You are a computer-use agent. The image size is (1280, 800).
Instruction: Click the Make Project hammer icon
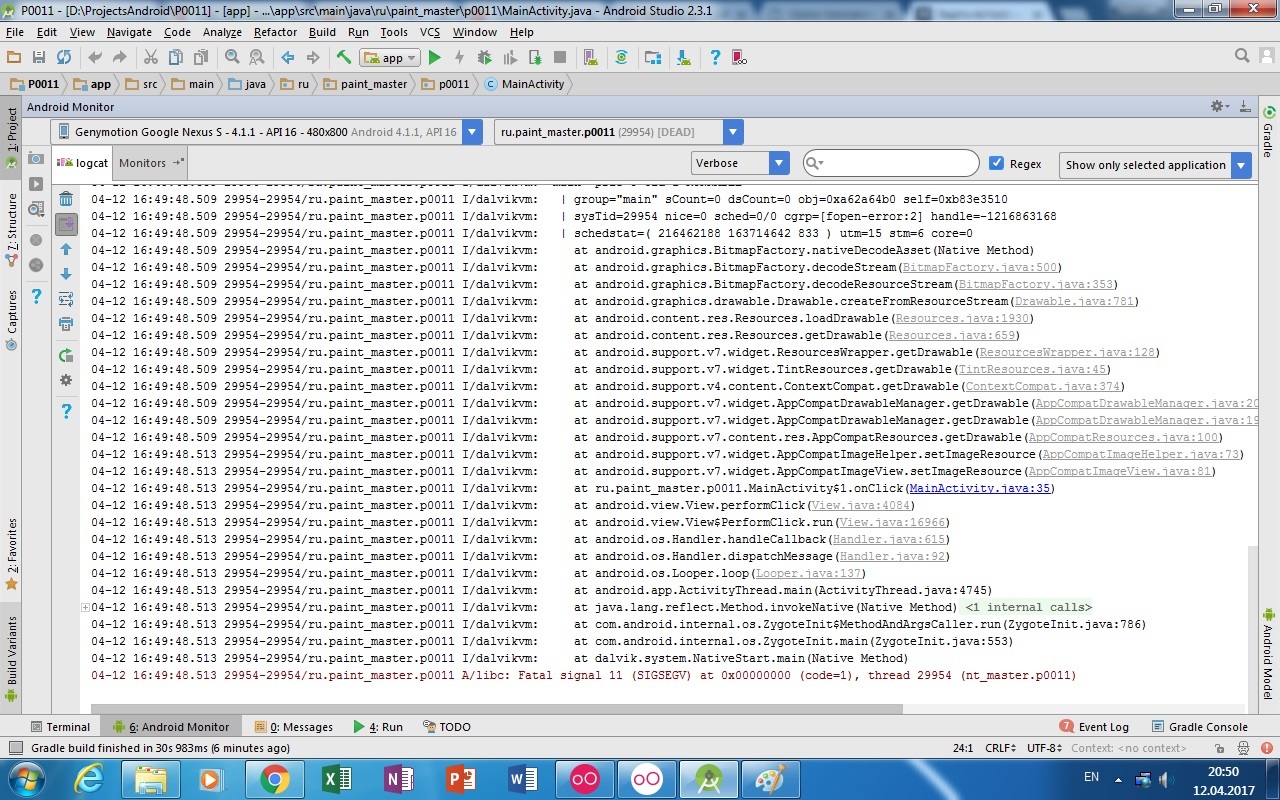344,58
